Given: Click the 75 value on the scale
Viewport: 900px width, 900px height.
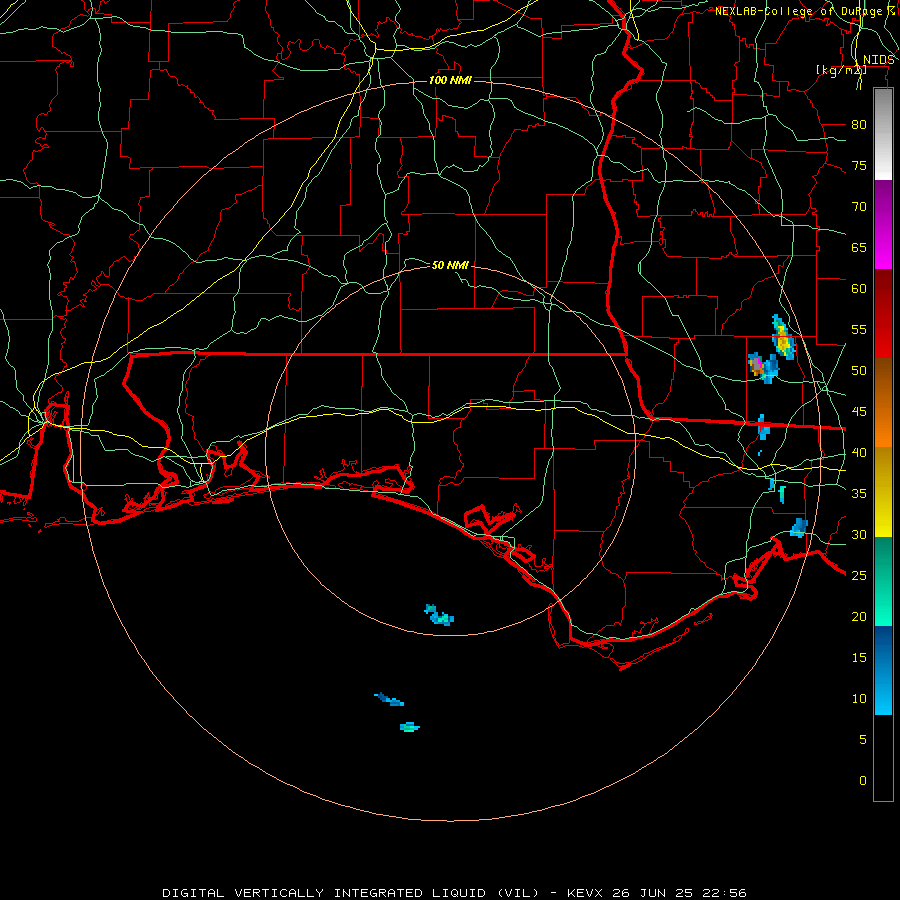Looking at the screenshot, I should [x=859, y=165].
